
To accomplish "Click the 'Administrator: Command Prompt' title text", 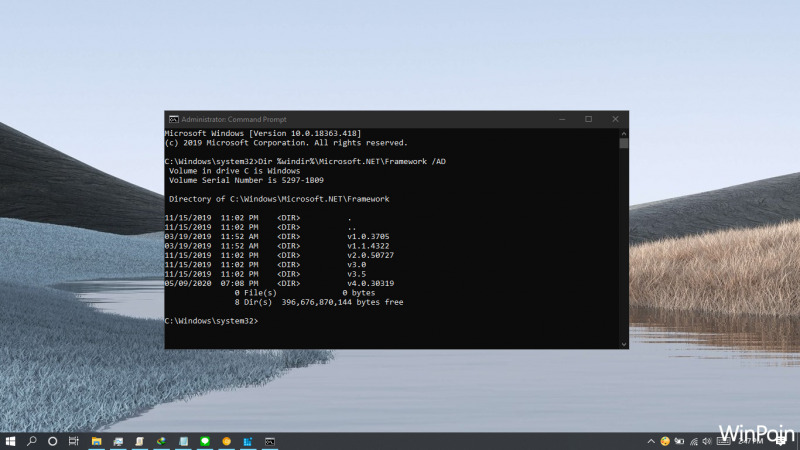I will [x=234, y=119].
